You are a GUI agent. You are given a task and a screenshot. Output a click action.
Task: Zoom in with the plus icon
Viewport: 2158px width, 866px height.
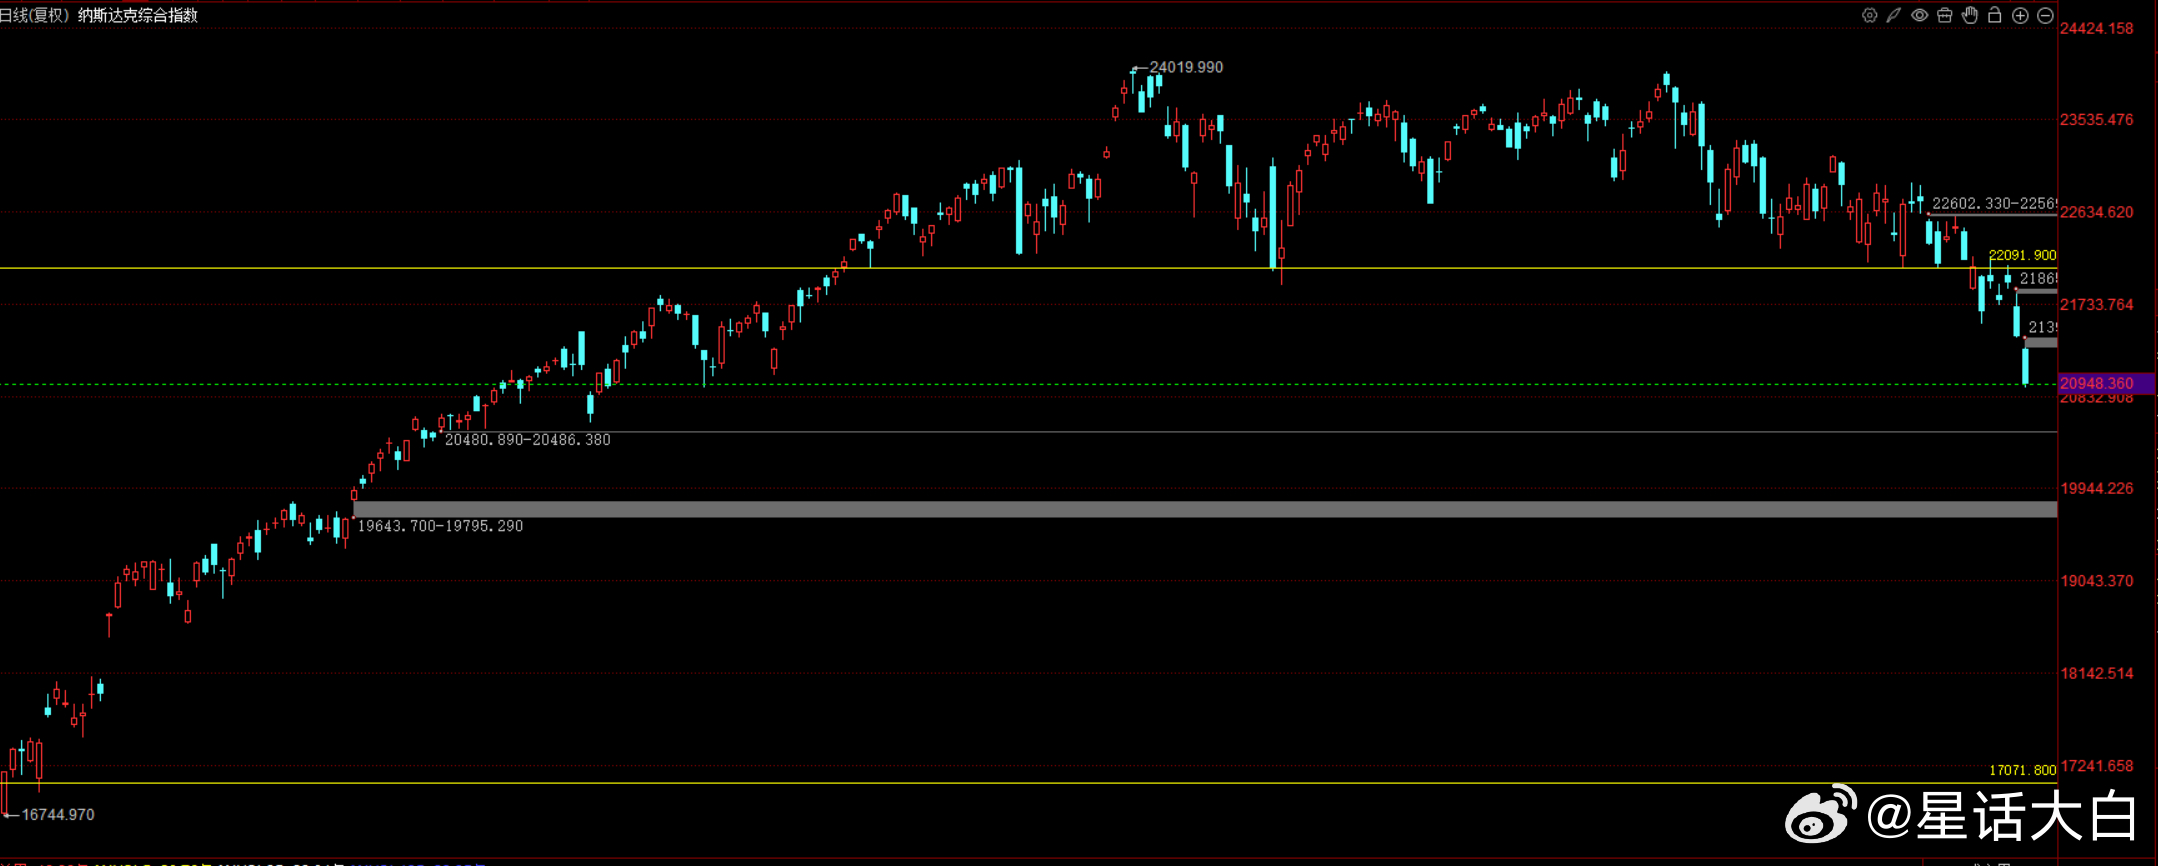coord(2020,15)
